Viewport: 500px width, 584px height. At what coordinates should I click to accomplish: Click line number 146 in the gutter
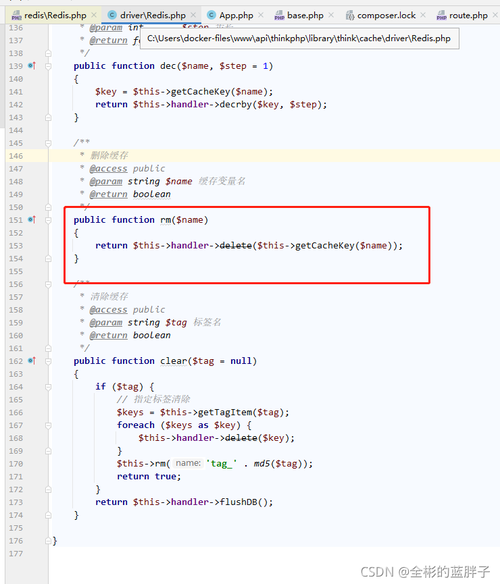point(16,156)
